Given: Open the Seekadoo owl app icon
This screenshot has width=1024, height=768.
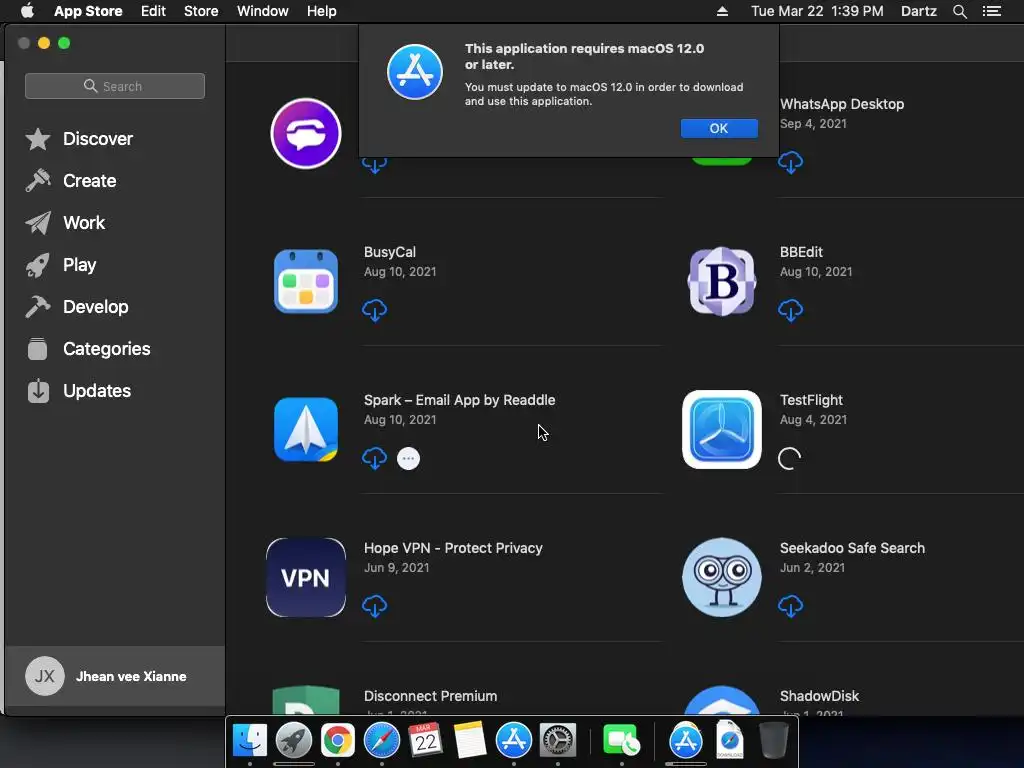Looking at the screenshot, I should coord(722,577).
